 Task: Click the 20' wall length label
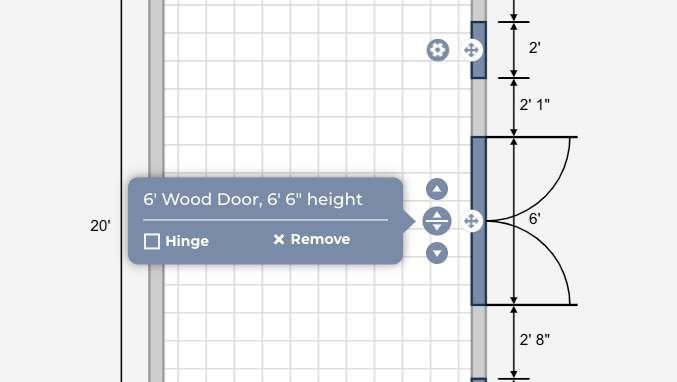(x=100, y=226)
